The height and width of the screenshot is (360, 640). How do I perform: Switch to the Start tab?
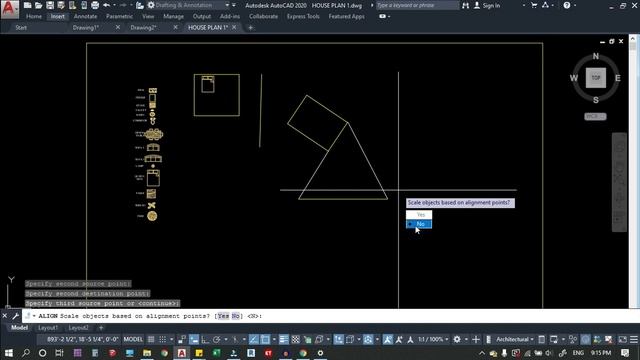(21, 27)
